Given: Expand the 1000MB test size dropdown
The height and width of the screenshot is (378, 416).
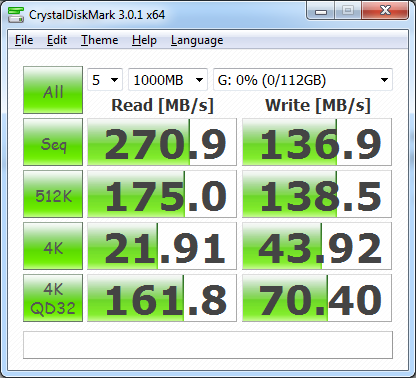Looking at the screenshot, I should (x=168, y=80).
